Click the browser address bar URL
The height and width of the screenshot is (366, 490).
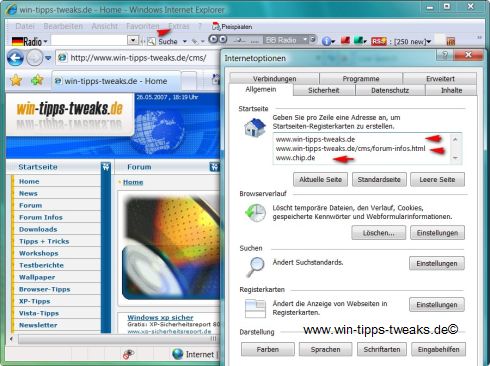(x=138, y=58)
